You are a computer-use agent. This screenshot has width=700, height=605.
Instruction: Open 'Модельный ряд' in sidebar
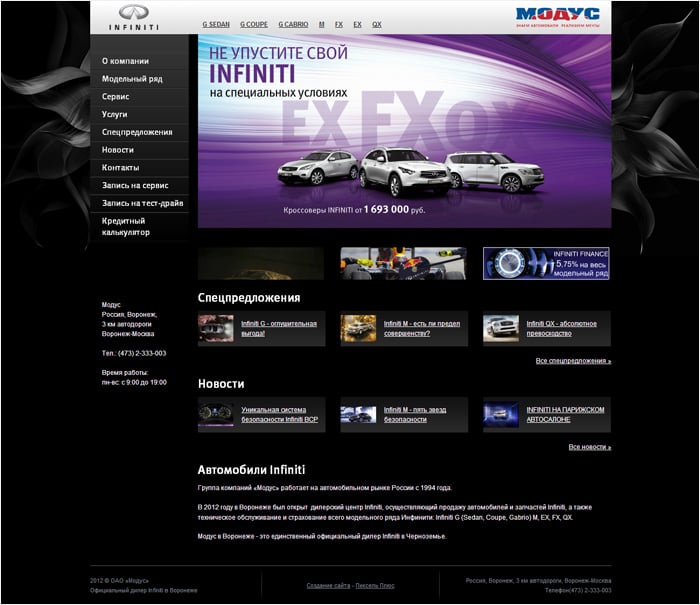pyautogui.click(x=132, y=79)
